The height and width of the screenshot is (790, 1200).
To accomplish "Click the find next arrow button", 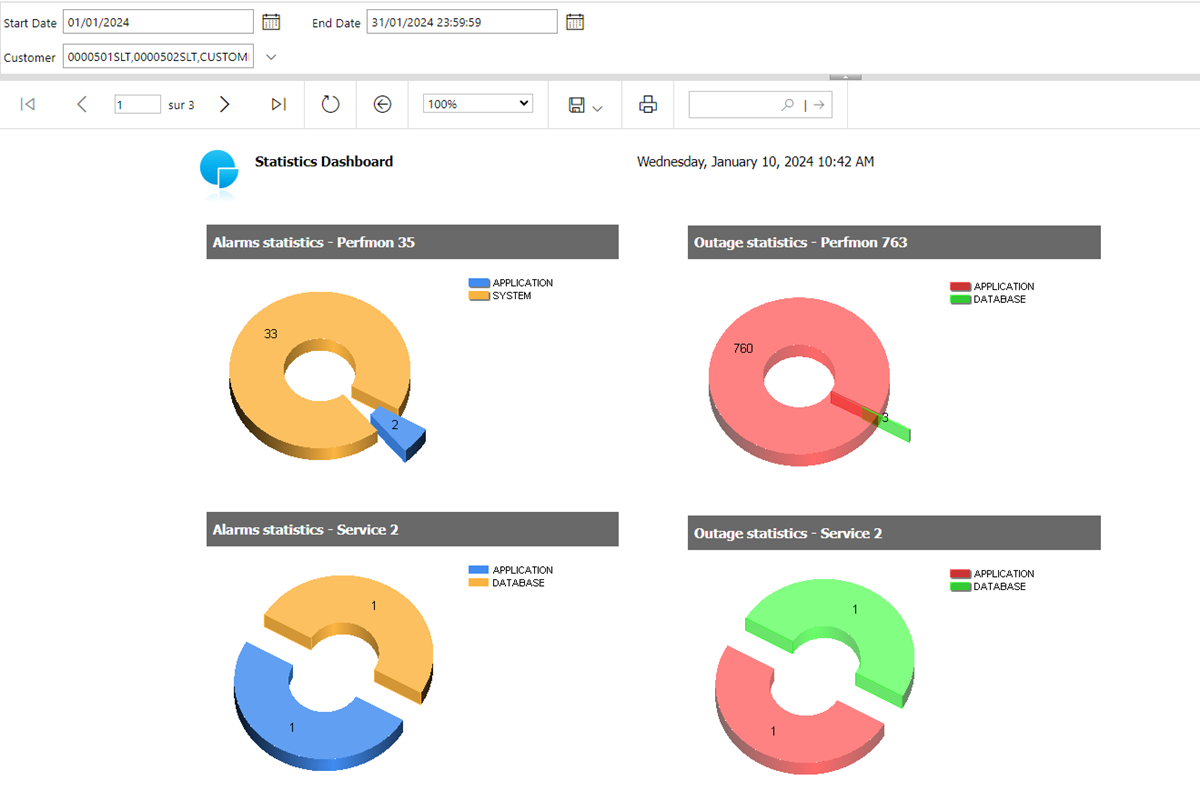I will click(x=818, y=104).
